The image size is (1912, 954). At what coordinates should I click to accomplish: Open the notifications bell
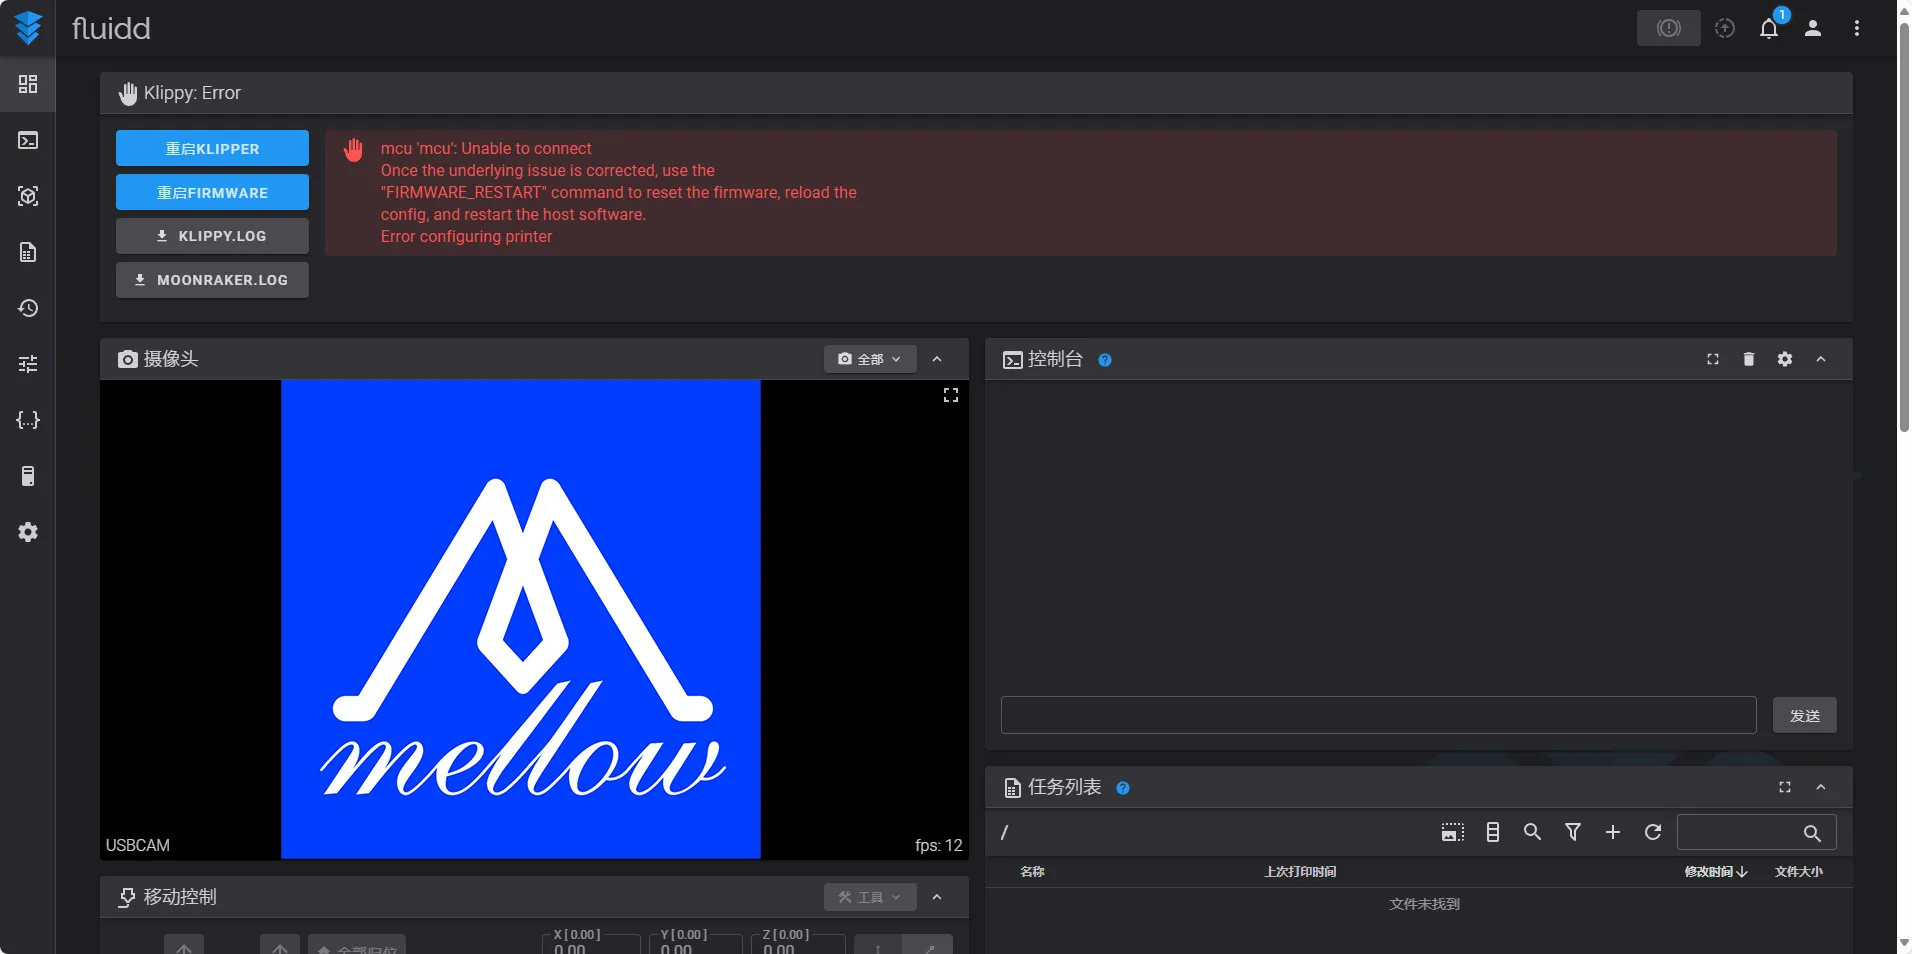(x=1769, y=28)
